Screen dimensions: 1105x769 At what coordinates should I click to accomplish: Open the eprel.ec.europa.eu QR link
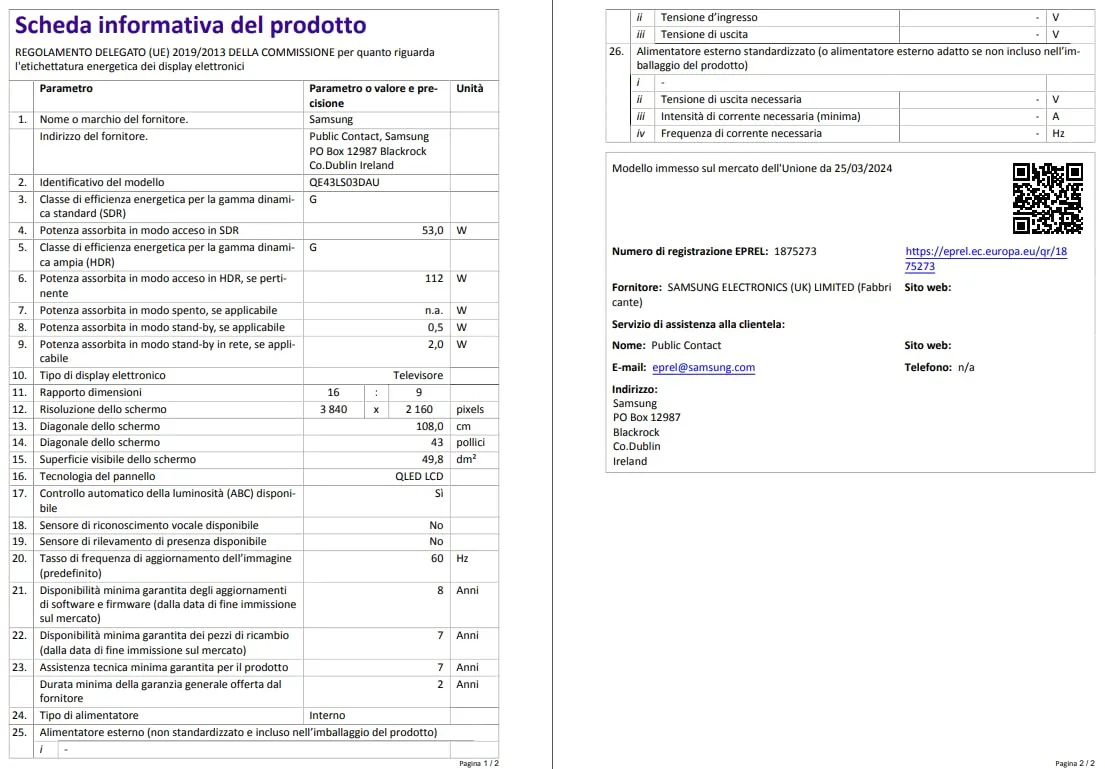coord(986,259)
